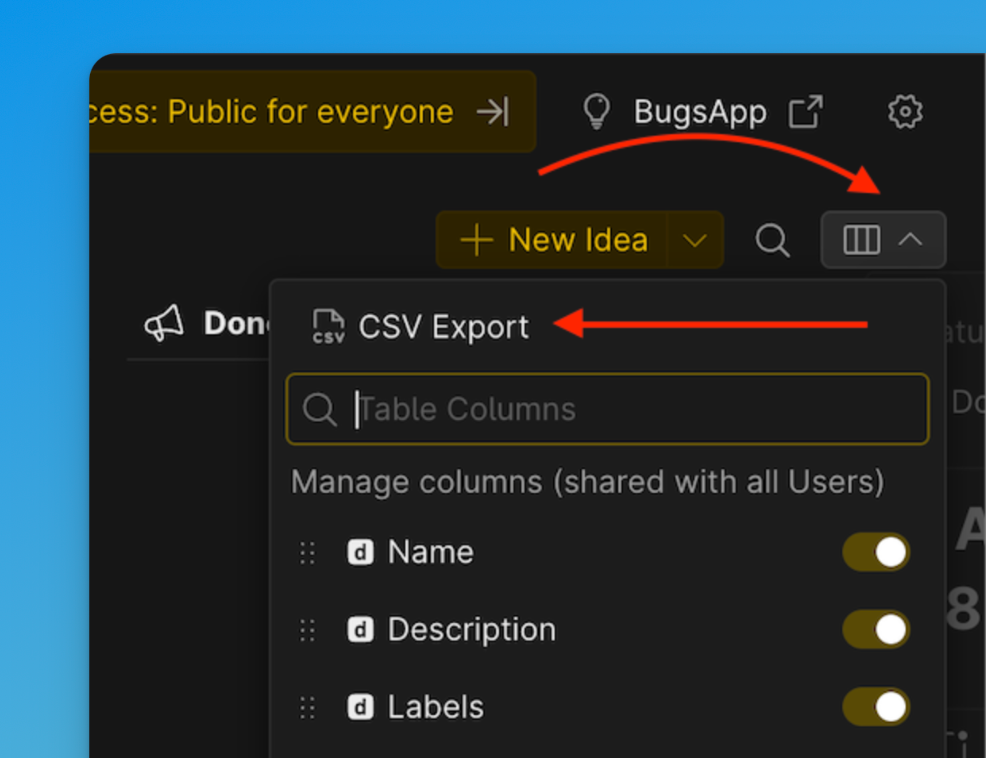
Task: Open BugsApp via the external link icon
Action: [806, 111]
